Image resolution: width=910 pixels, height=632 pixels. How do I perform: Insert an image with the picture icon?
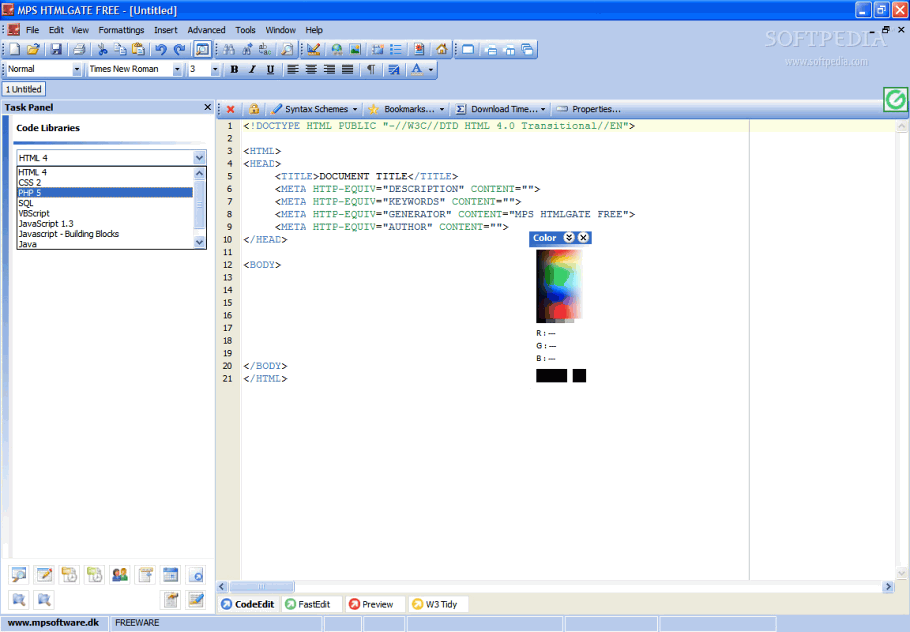click(355, 49)
